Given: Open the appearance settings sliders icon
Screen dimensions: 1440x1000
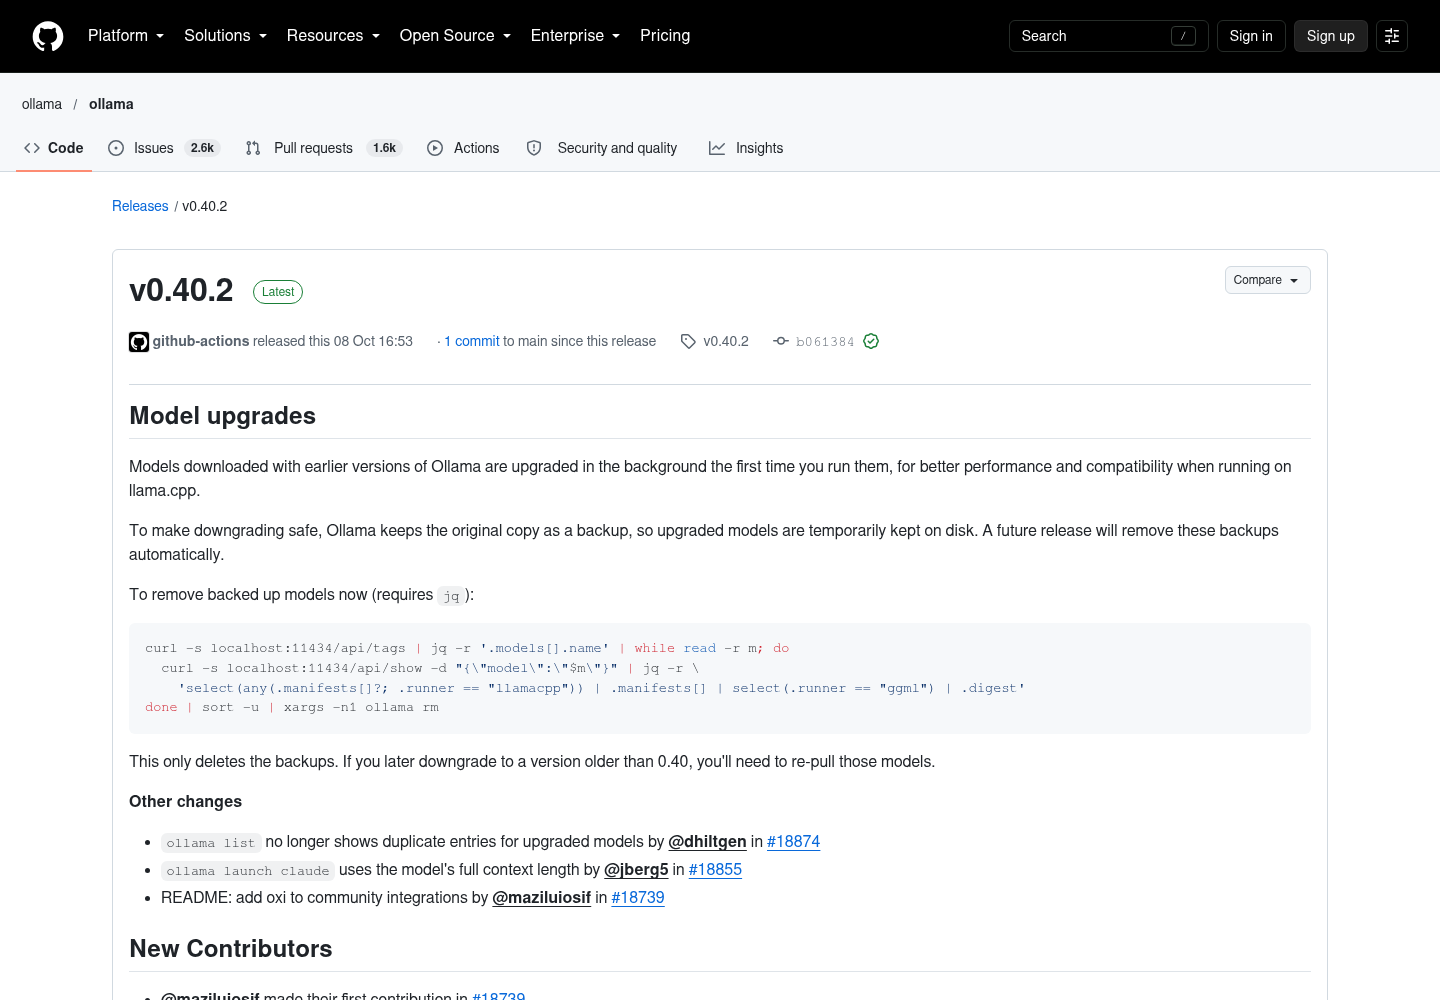Looking at the screenshot, I should click(x=1392, y=36).
